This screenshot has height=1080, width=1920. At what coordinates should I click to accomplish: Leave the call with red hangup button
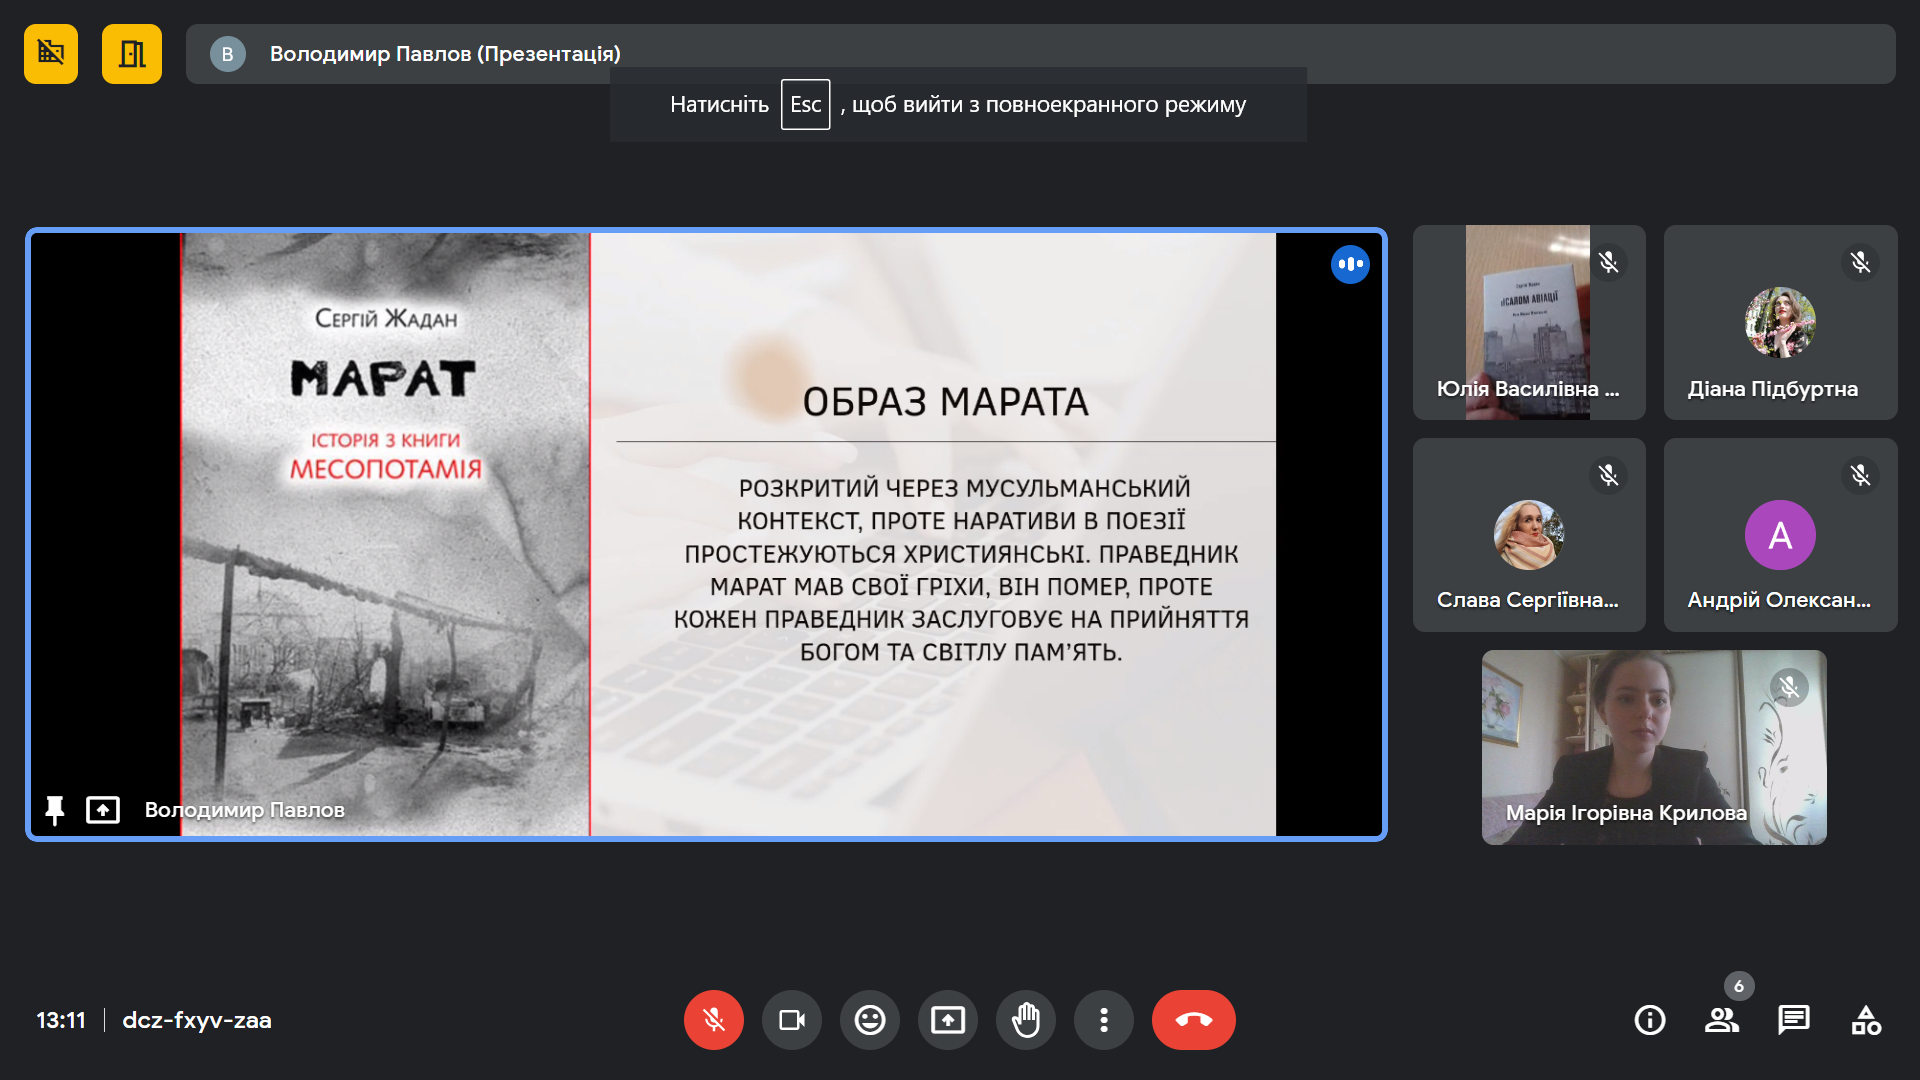1193,1020
